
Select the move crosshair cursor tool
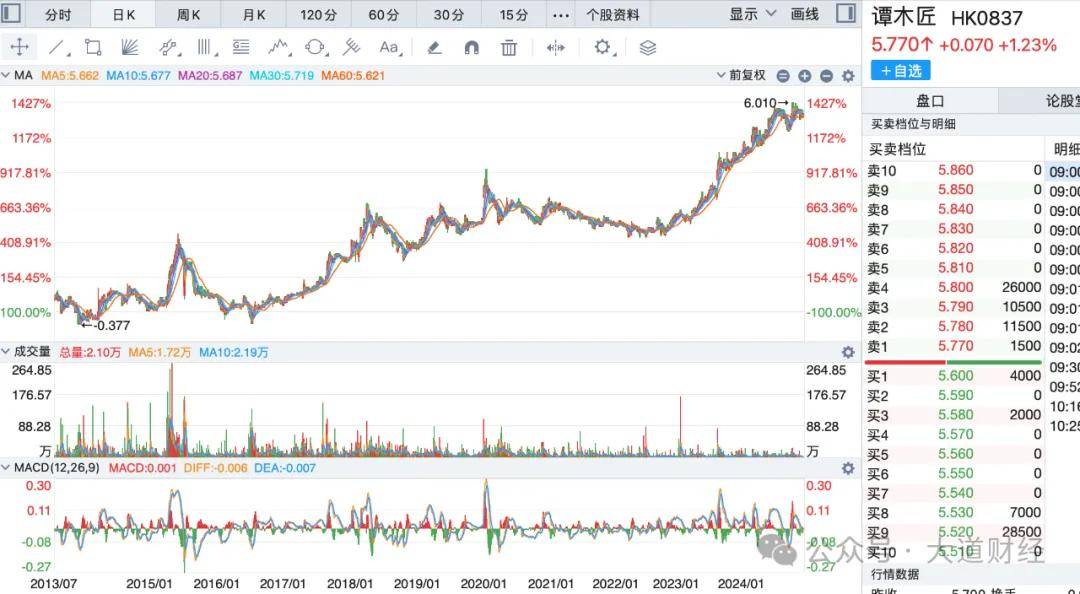coord(19,47)
